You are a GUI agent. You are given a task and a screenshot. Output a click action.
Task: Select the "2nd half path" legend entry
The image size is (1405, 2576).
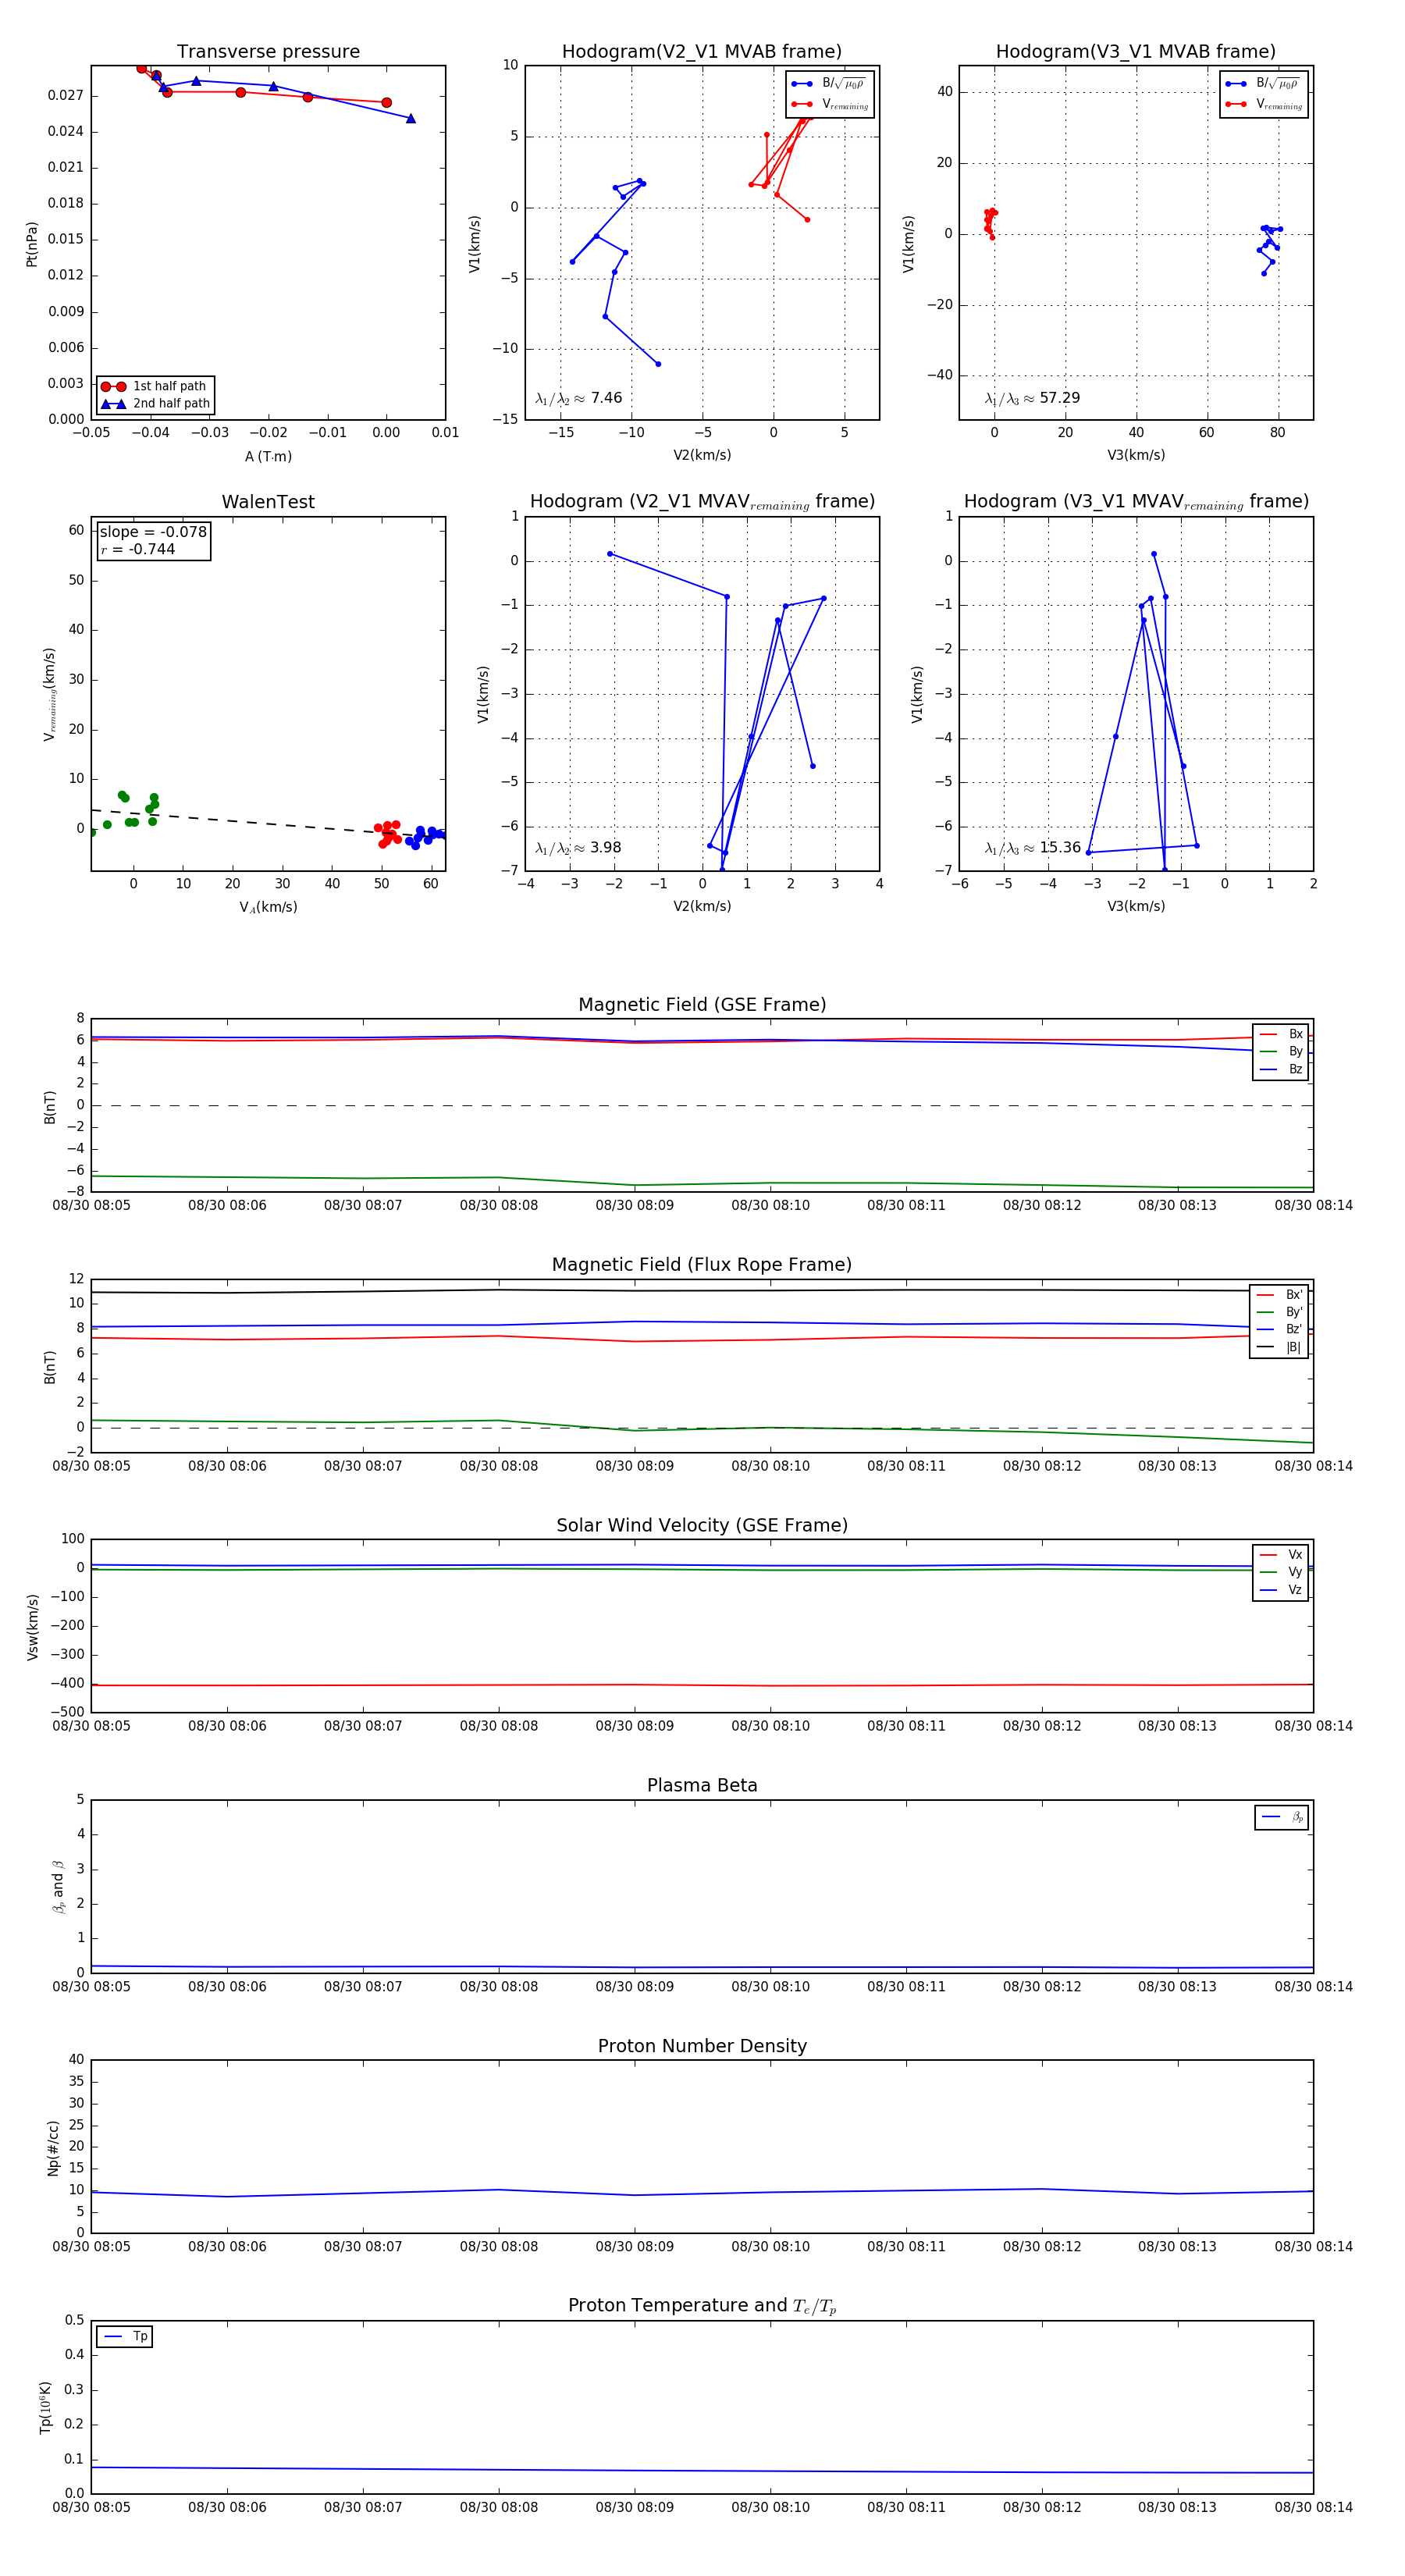[x=156, y=404]
